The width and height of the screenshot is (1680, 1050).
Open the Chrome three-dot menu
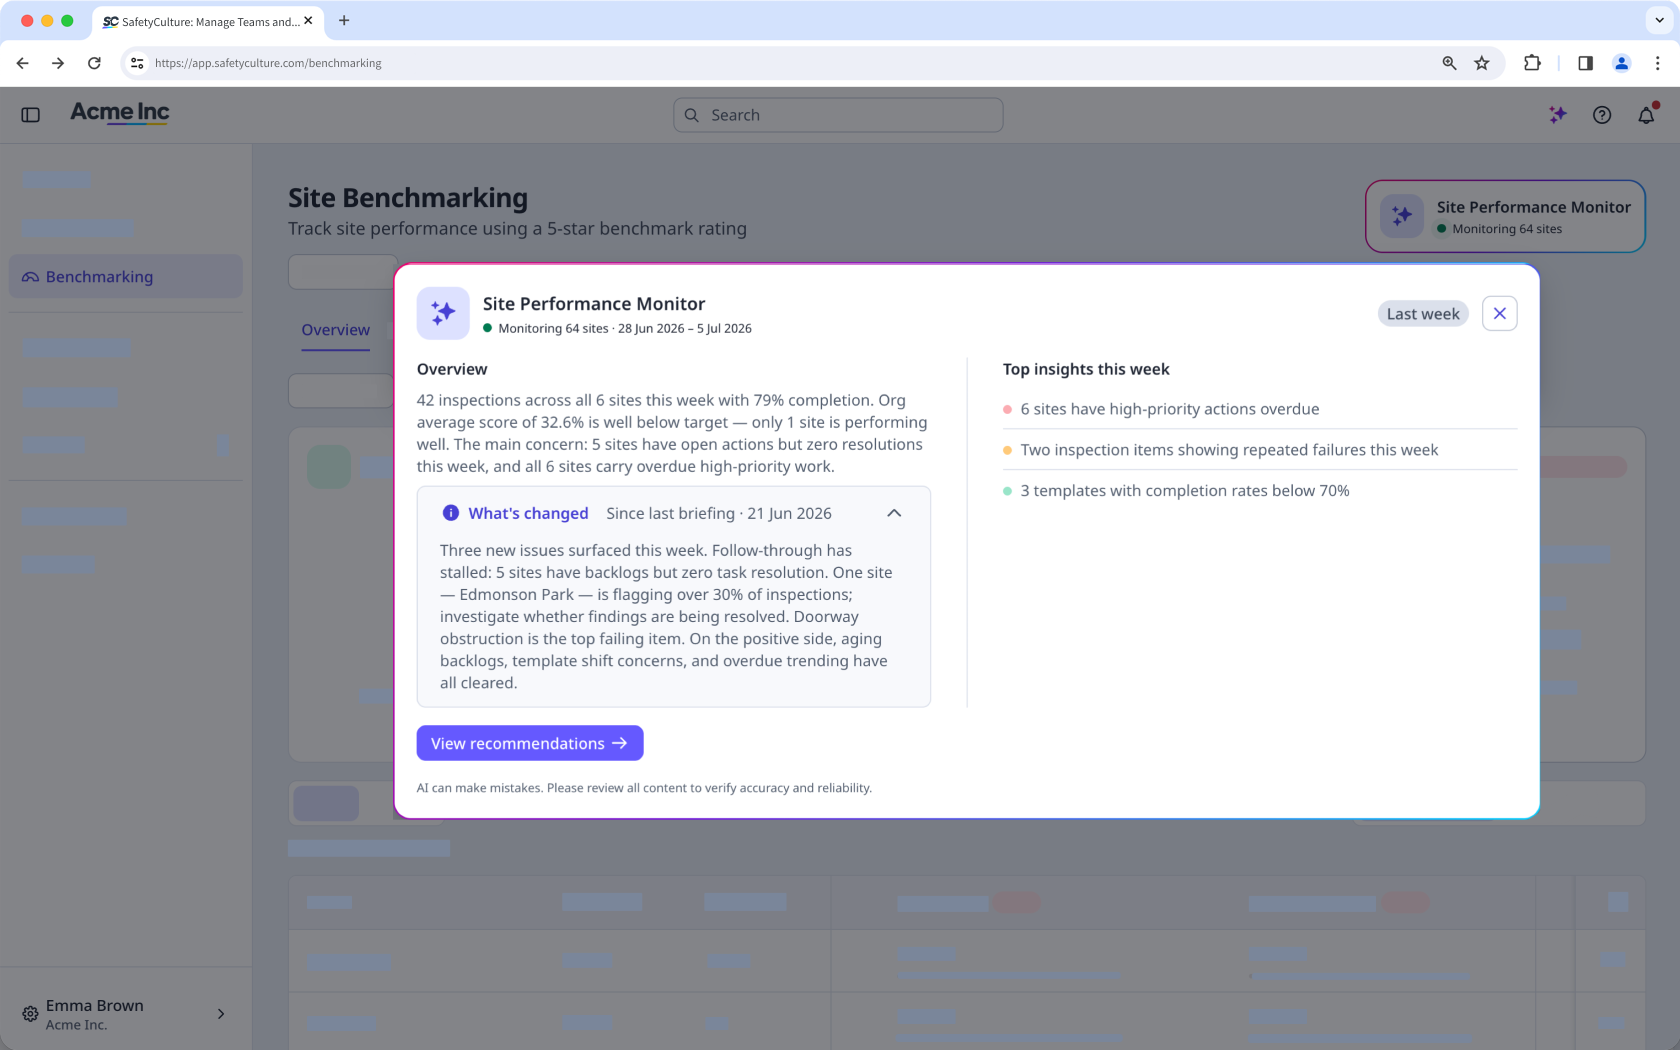click(1658, 63)
